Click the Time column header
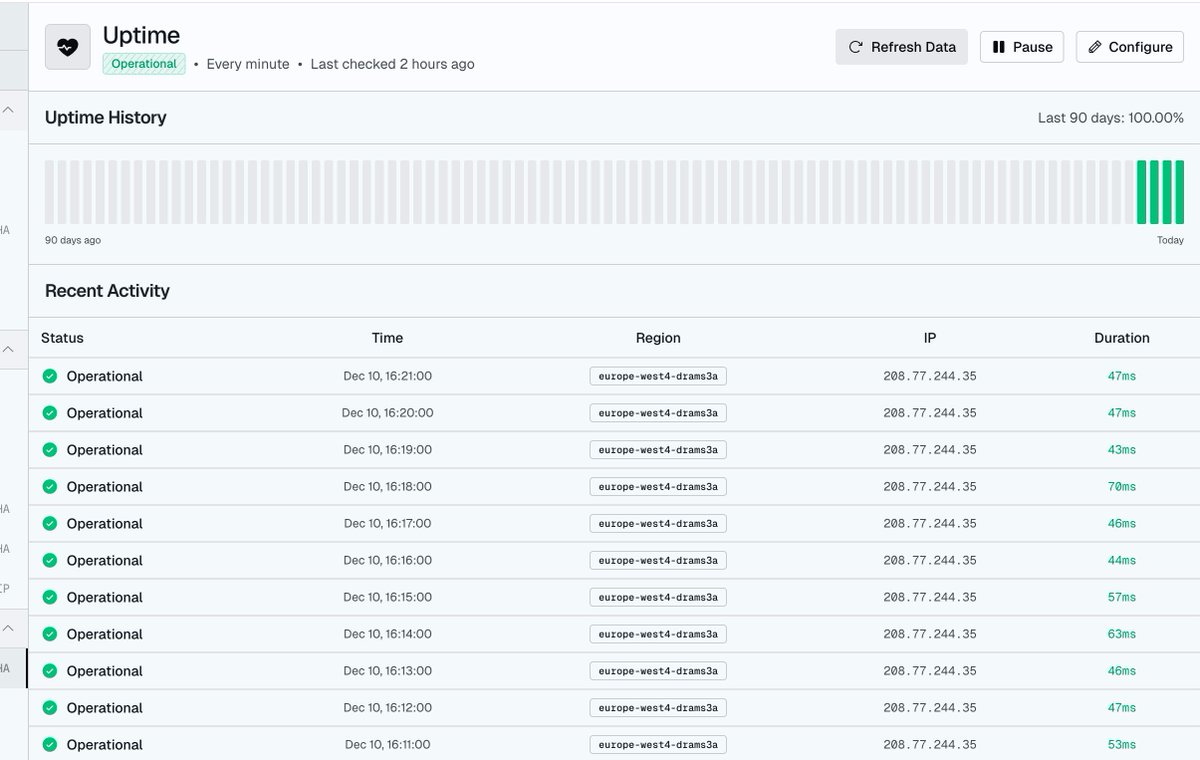1200x760 pixels. point(387,338)
